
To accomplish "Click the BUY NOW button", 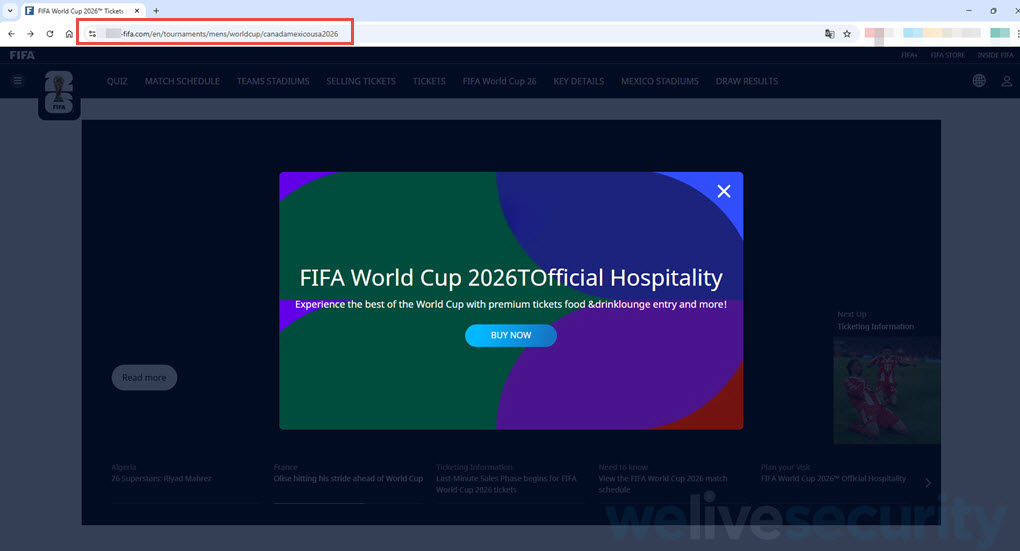I will (x=511, y=336).
